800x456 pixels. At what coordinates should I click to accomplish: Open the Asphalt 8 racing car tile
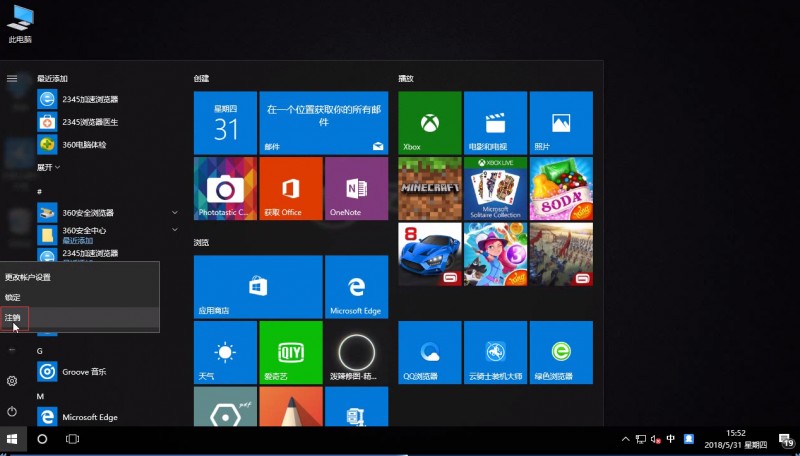coord(430,254)
